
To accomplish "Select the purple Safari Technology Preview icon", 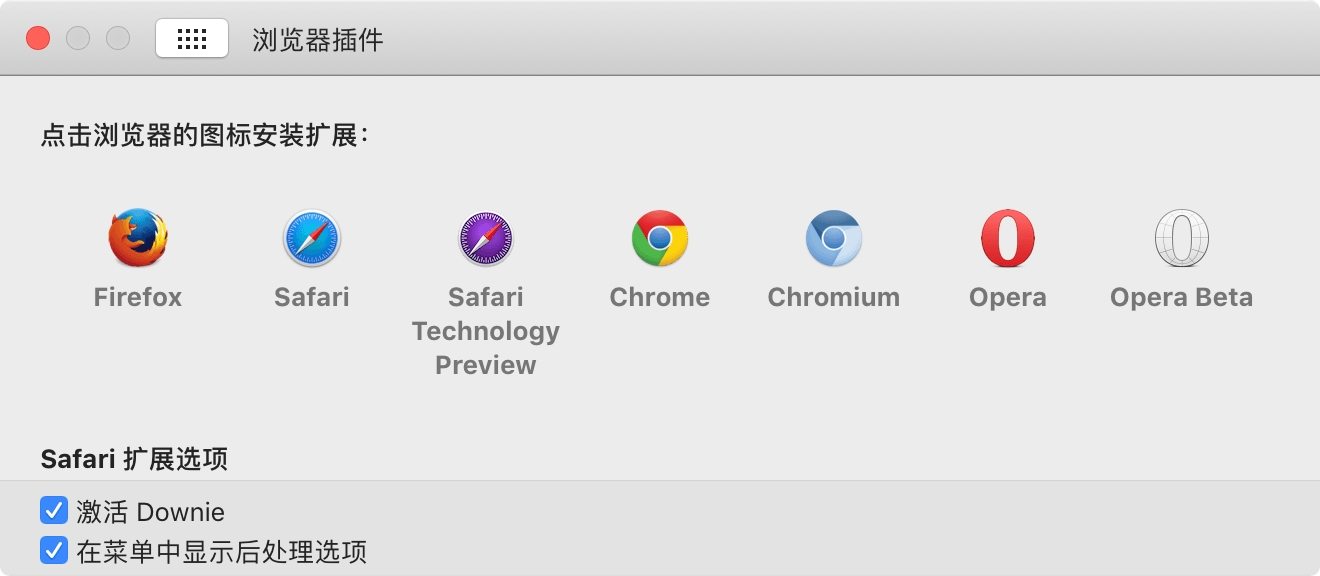I will tap(486, 238).
